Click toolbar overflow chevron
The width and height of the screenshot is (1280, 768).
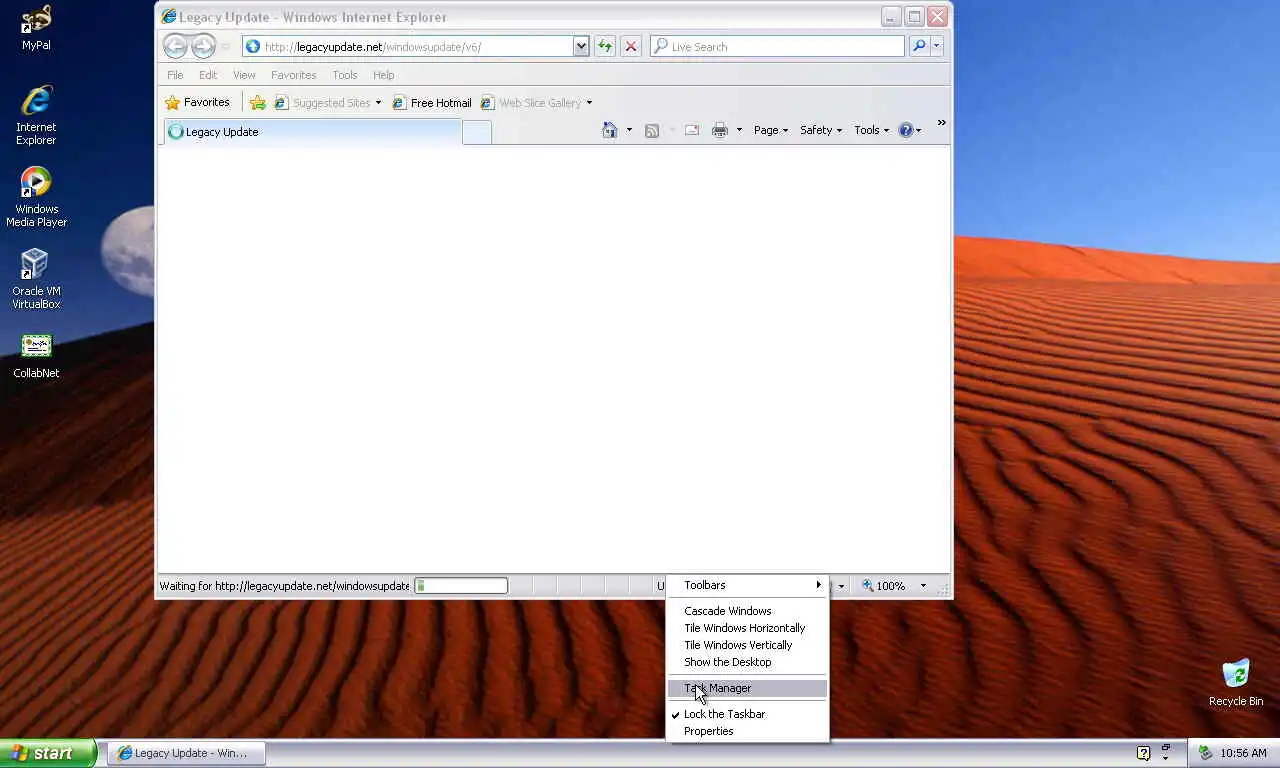(941, 123)
